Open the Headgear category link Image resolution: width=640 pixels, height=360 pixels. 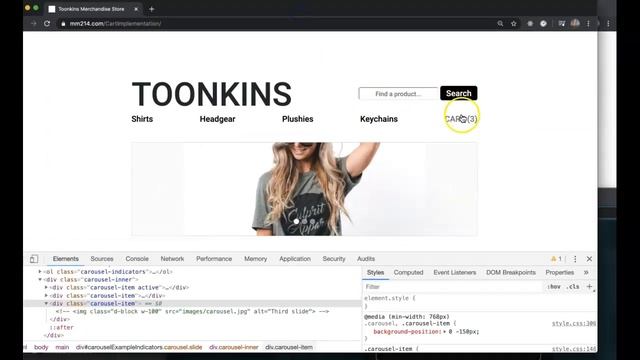(x=217, y=119)
